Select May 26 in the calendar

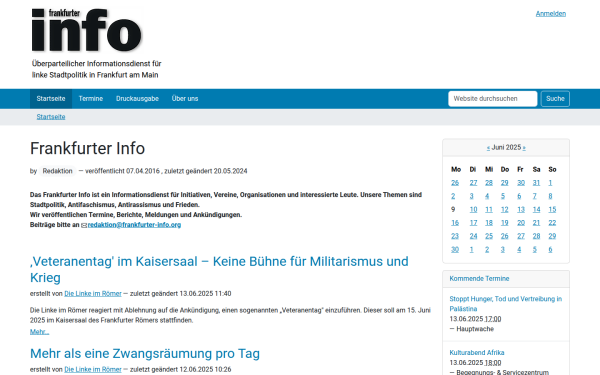[455, 183]
